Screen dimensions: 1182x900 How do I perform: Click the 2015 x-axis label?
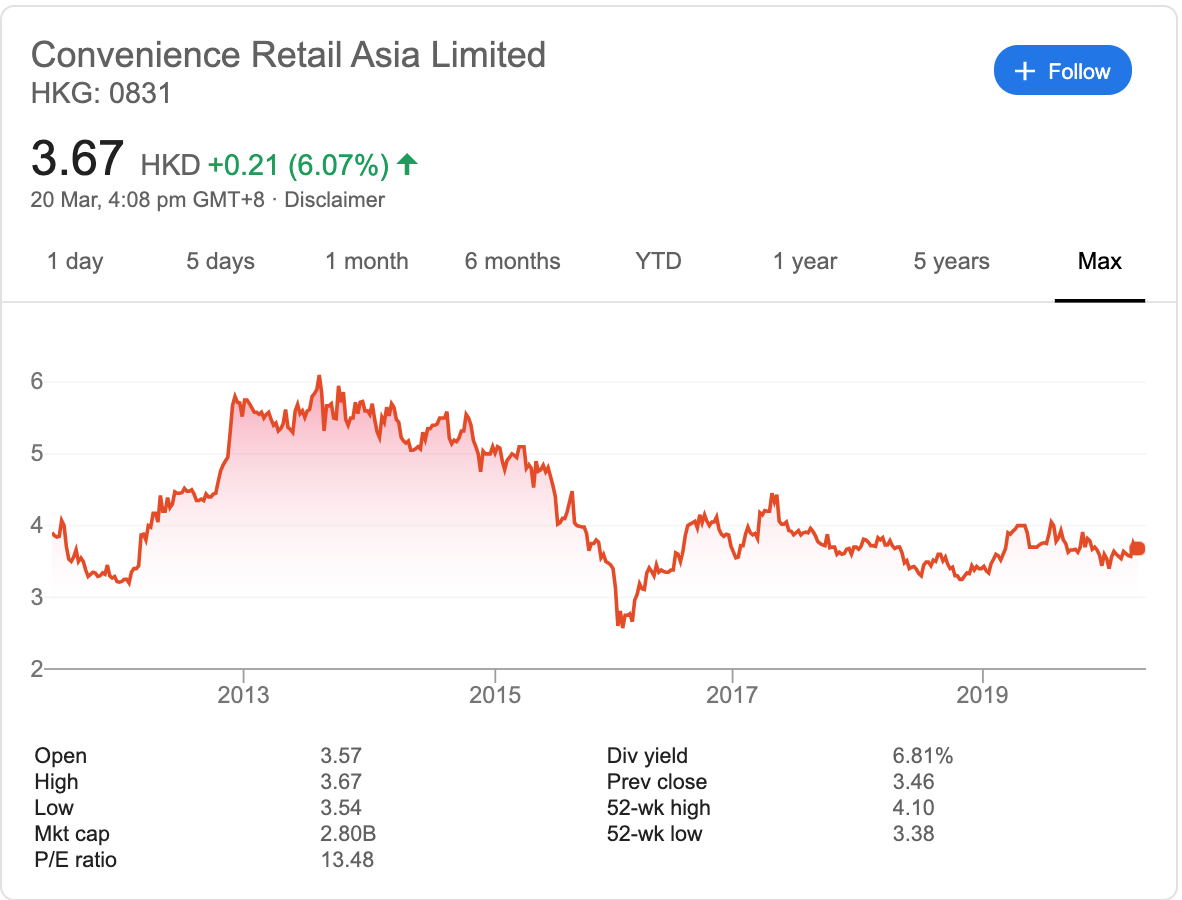coord(495,694)
